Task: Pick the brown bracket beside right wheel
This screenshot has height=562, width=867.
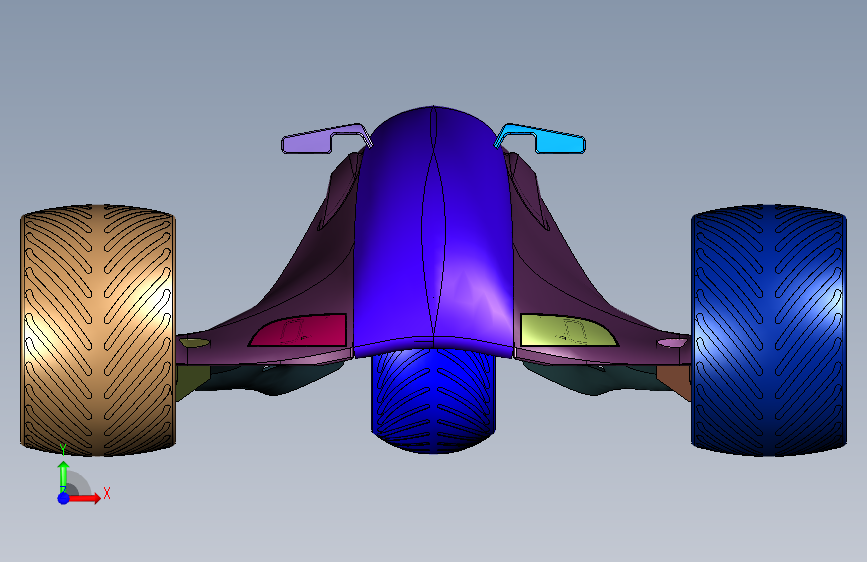Action: point(676,381)
